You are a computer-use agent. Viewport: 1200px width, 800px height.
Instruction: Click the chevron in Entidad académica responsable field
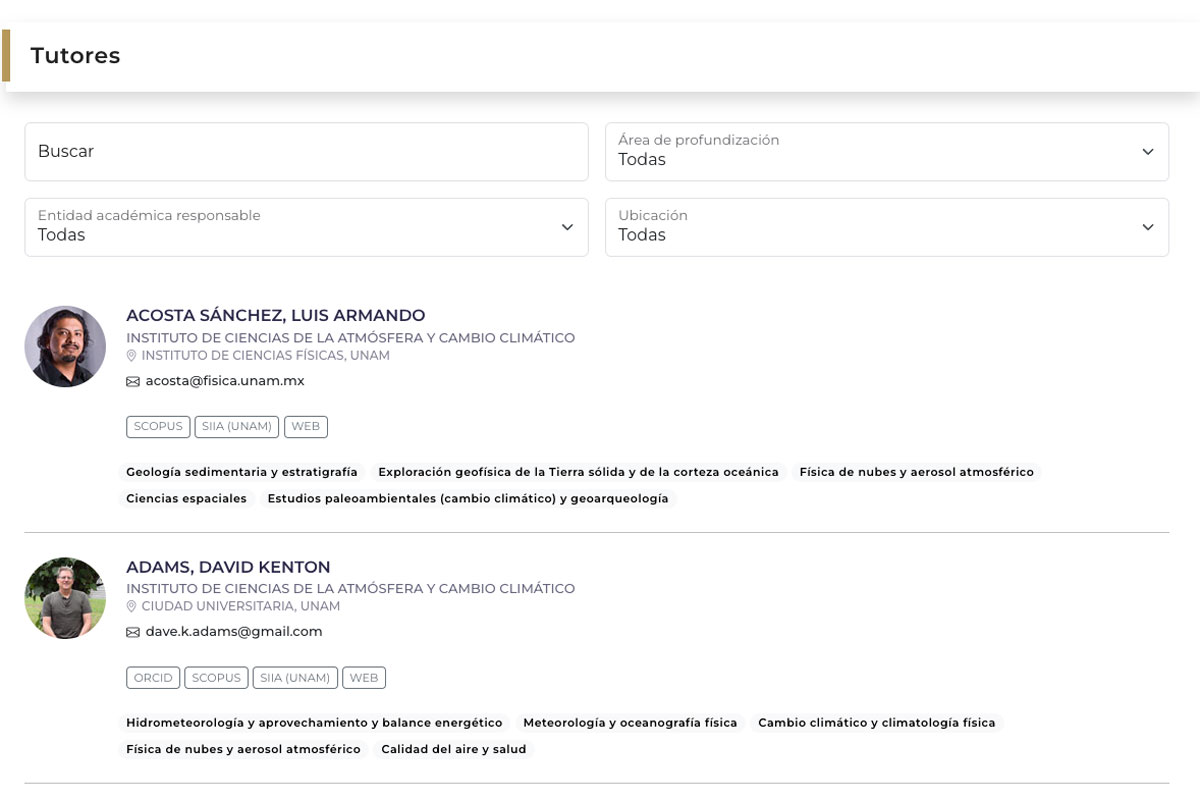click(567, 227)
